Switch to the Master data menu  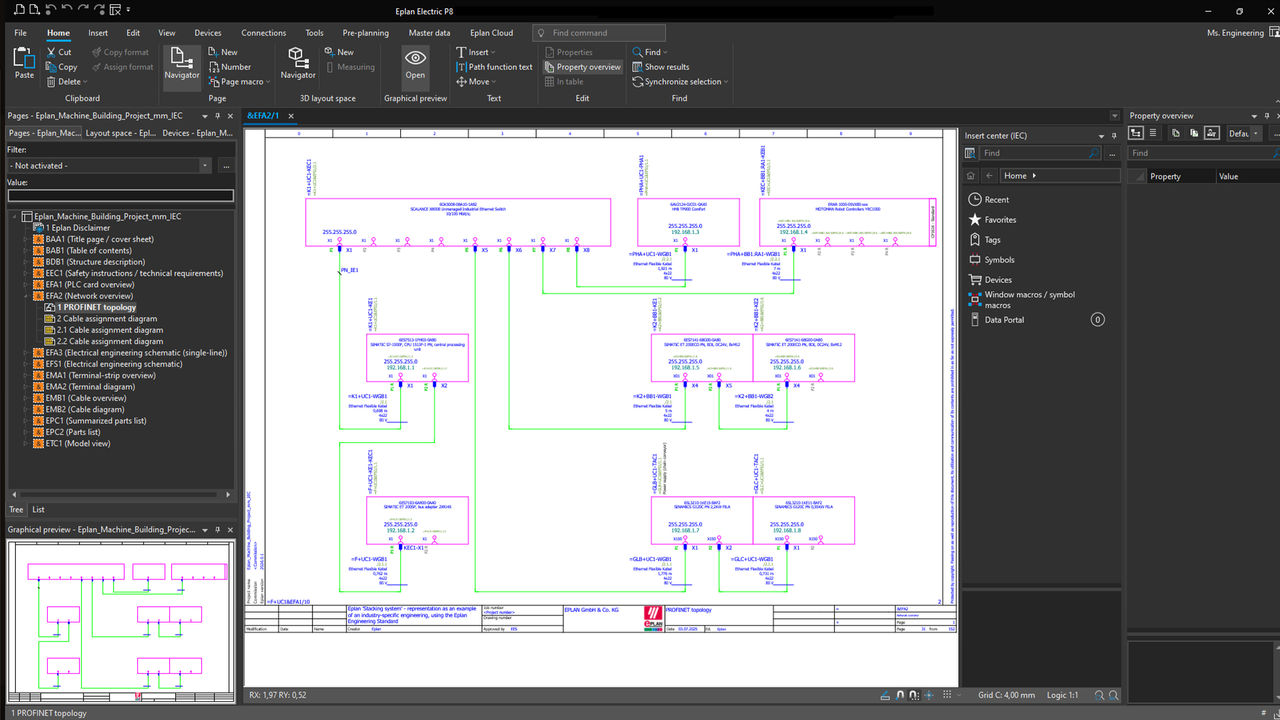pos(429,32)
